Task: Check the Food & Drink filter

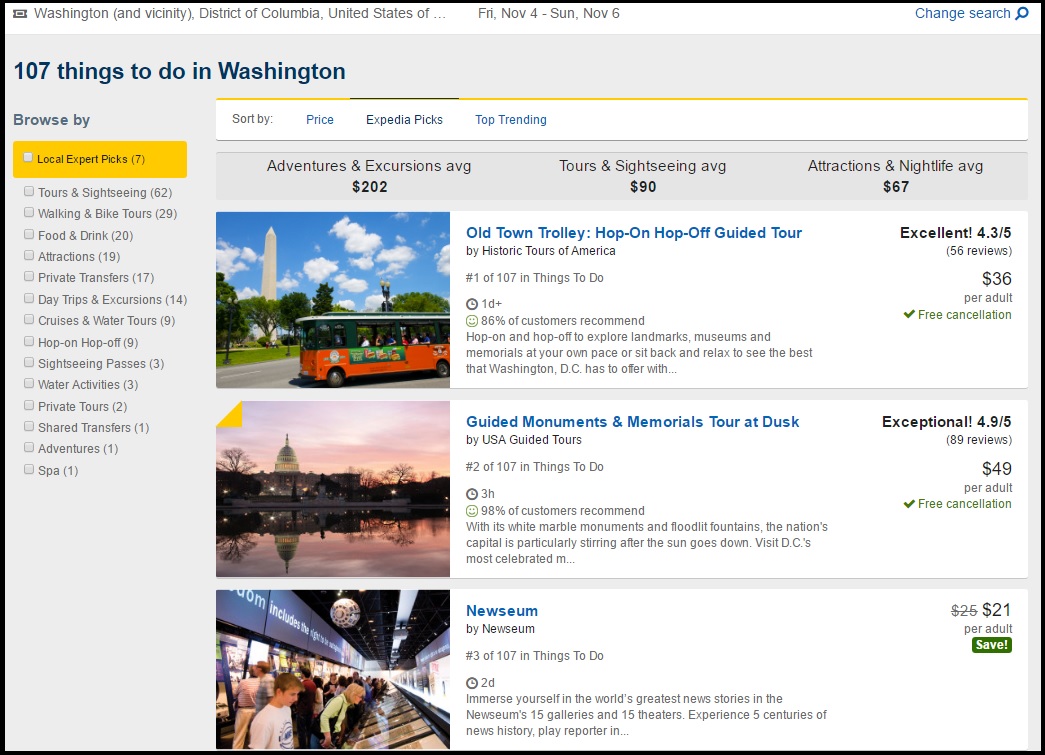Action: coord(28,234)
